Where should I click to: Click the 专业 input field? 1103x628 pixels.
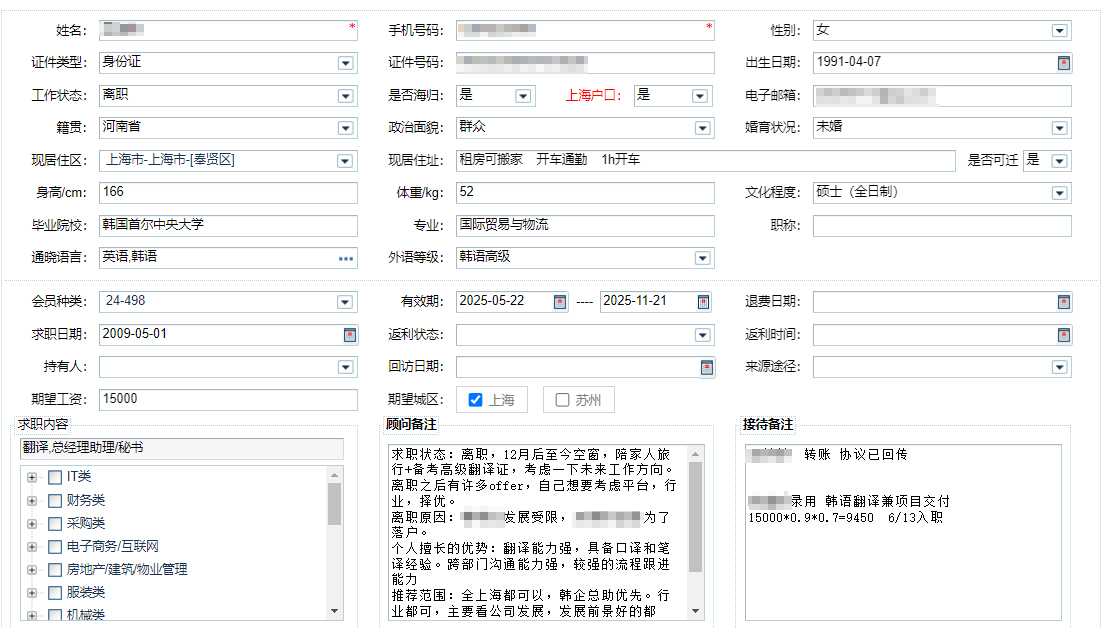pyautogui.click(x=585, y=225)
